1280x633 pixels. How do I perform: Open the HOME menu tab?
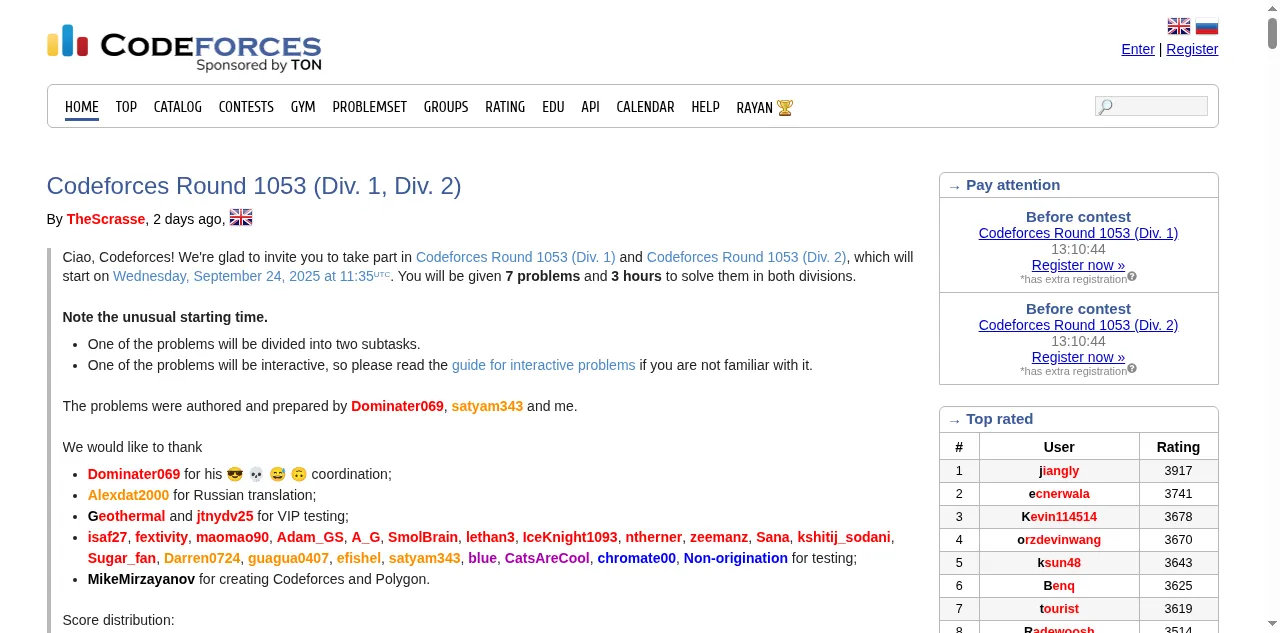pos(82,107)
